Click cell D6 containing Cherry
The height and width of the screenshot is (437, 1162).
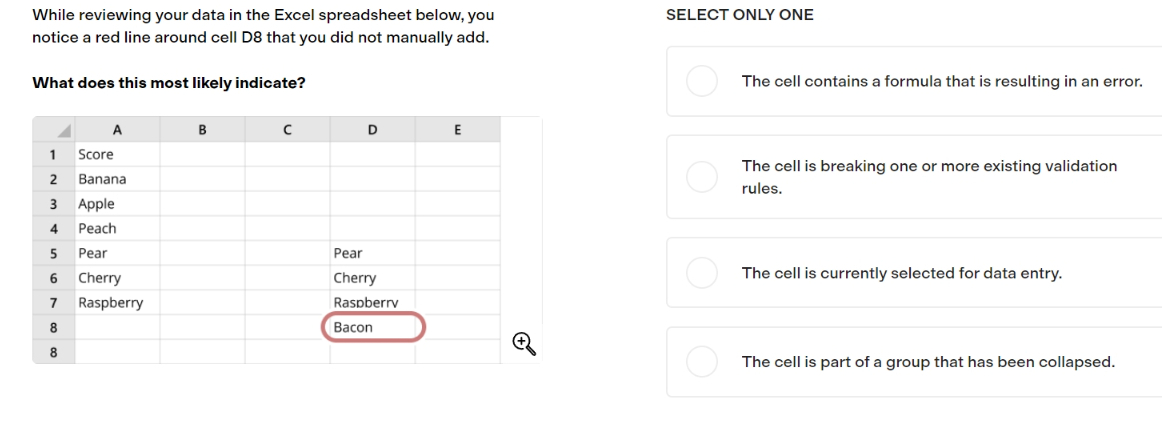point(373,278)
